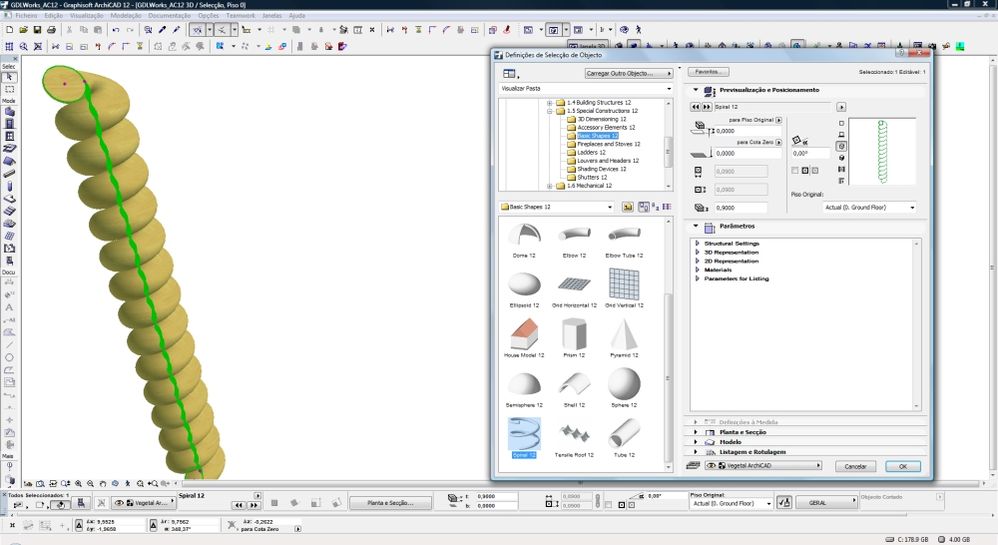Toggle the mirror checkbox under rotation angle
The image size is (998, 545).
(794, 171)
